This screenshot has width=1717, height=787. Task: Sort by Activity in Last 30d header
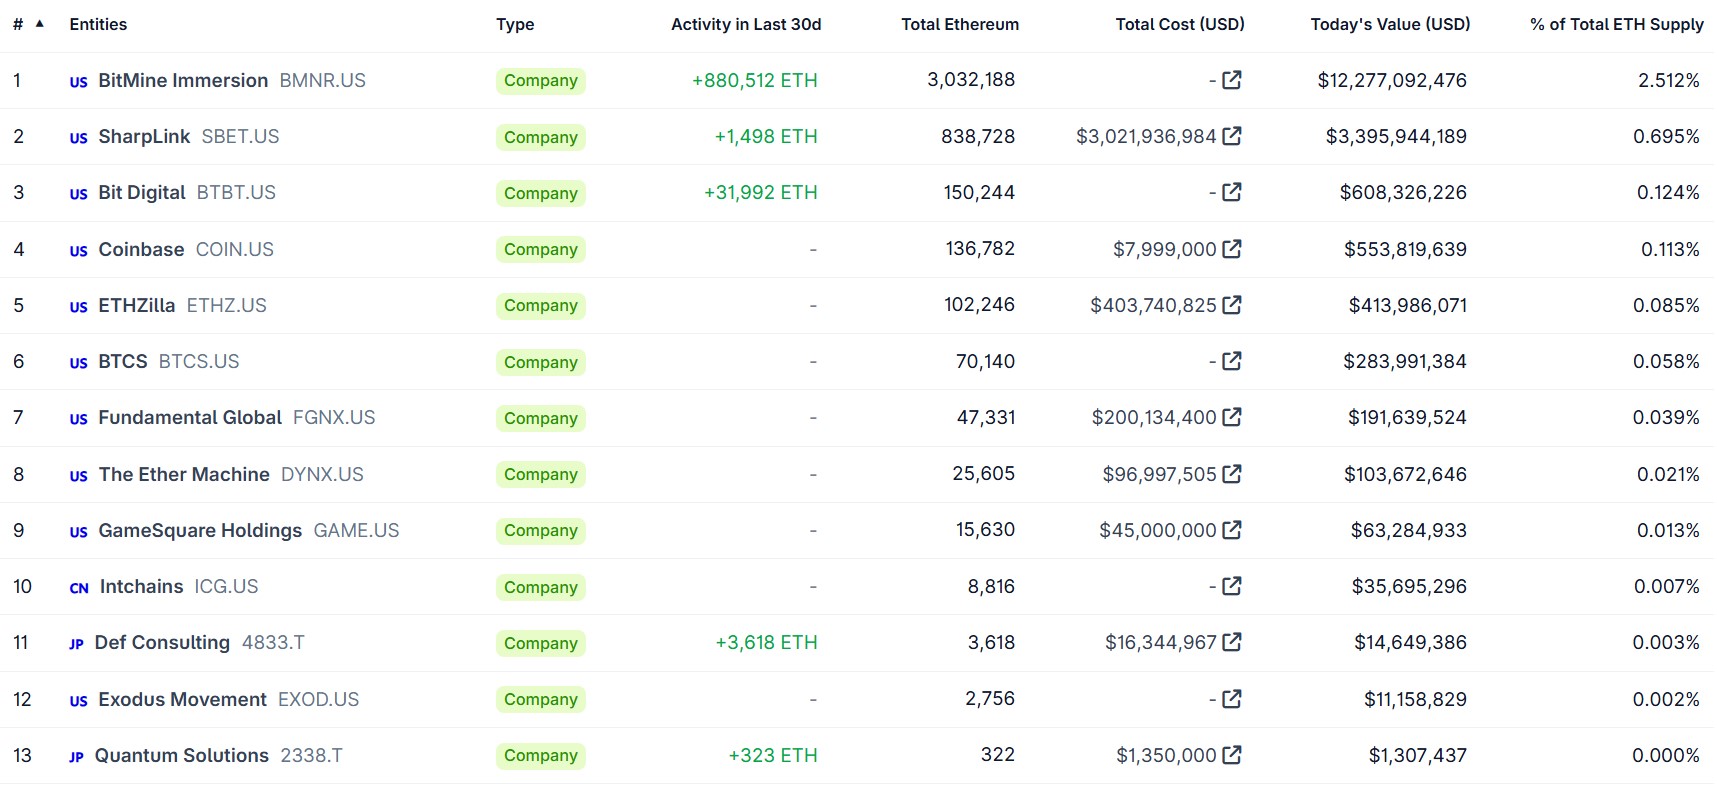(746, 24)
